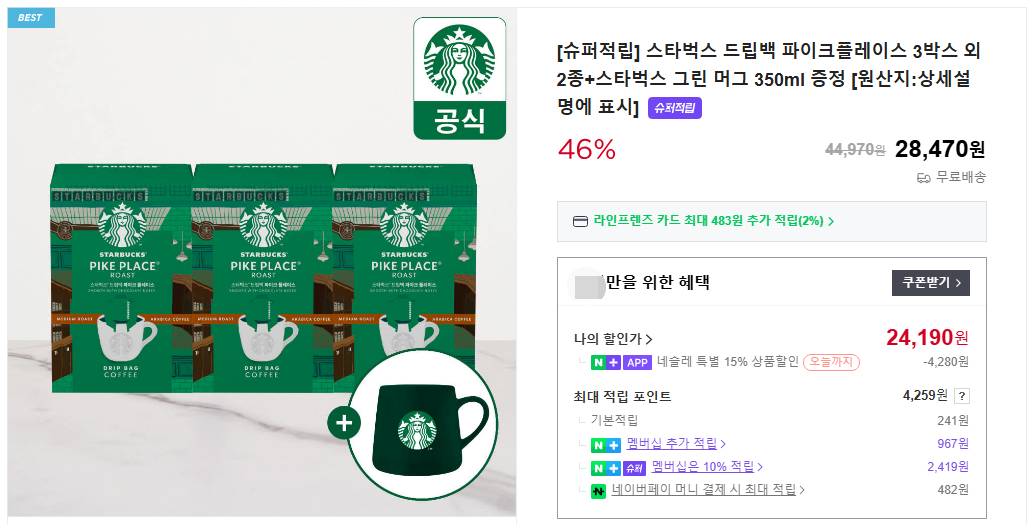Open the 멤버십은 10% 적립 link
Viewport: 1036px width, 525px height.
(706, 467)
